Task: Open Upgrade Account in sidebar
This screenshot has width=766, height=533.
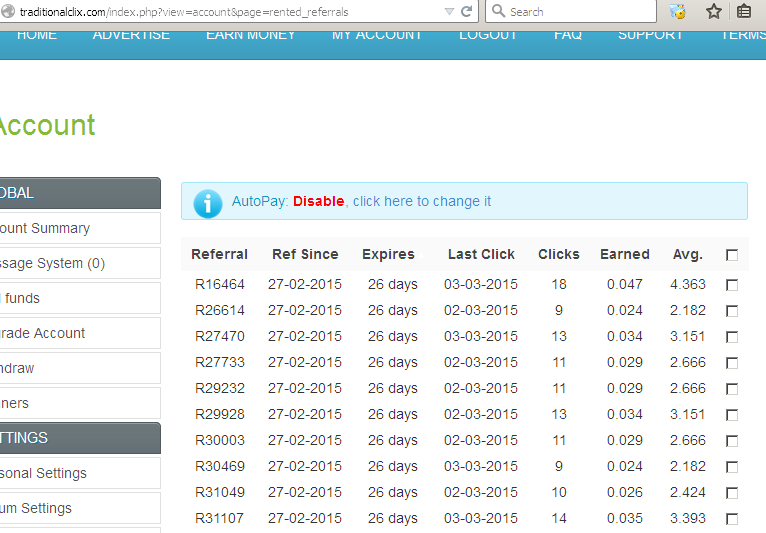Action: pyautogui.click(x=80, y=333)
